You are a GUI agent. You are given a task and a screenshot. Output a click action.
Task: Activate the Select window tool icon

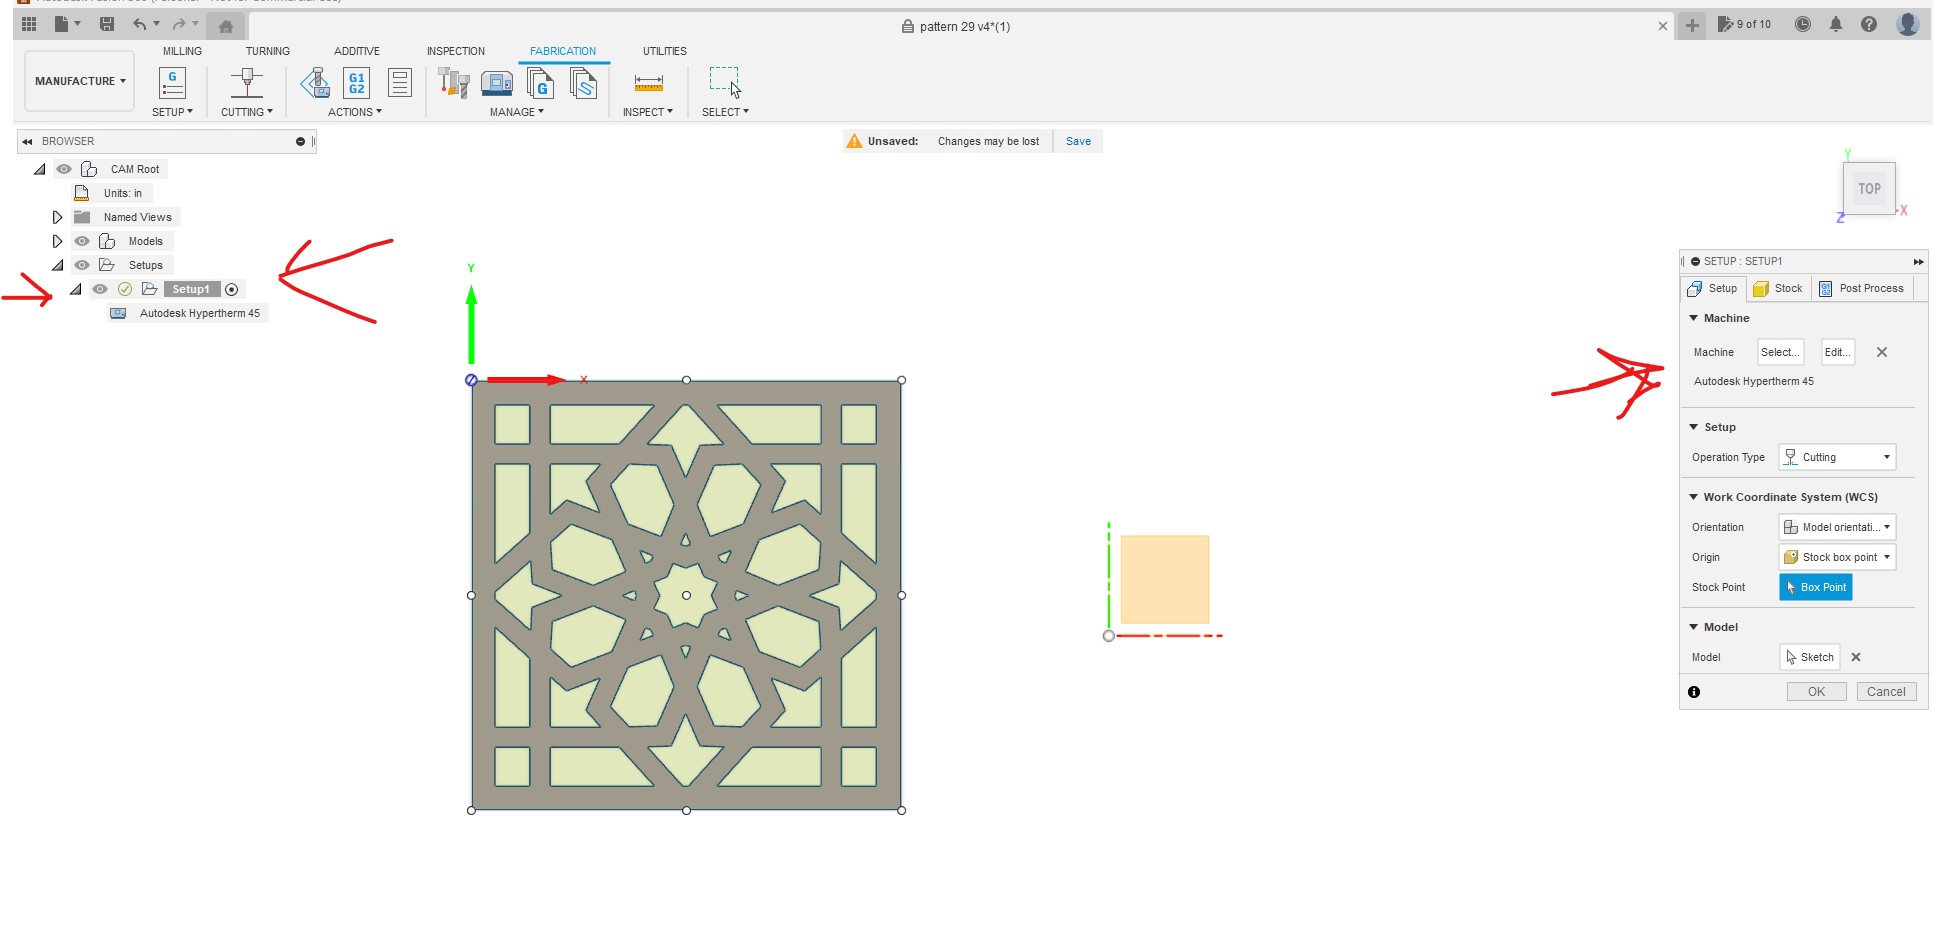click(725, 82)
